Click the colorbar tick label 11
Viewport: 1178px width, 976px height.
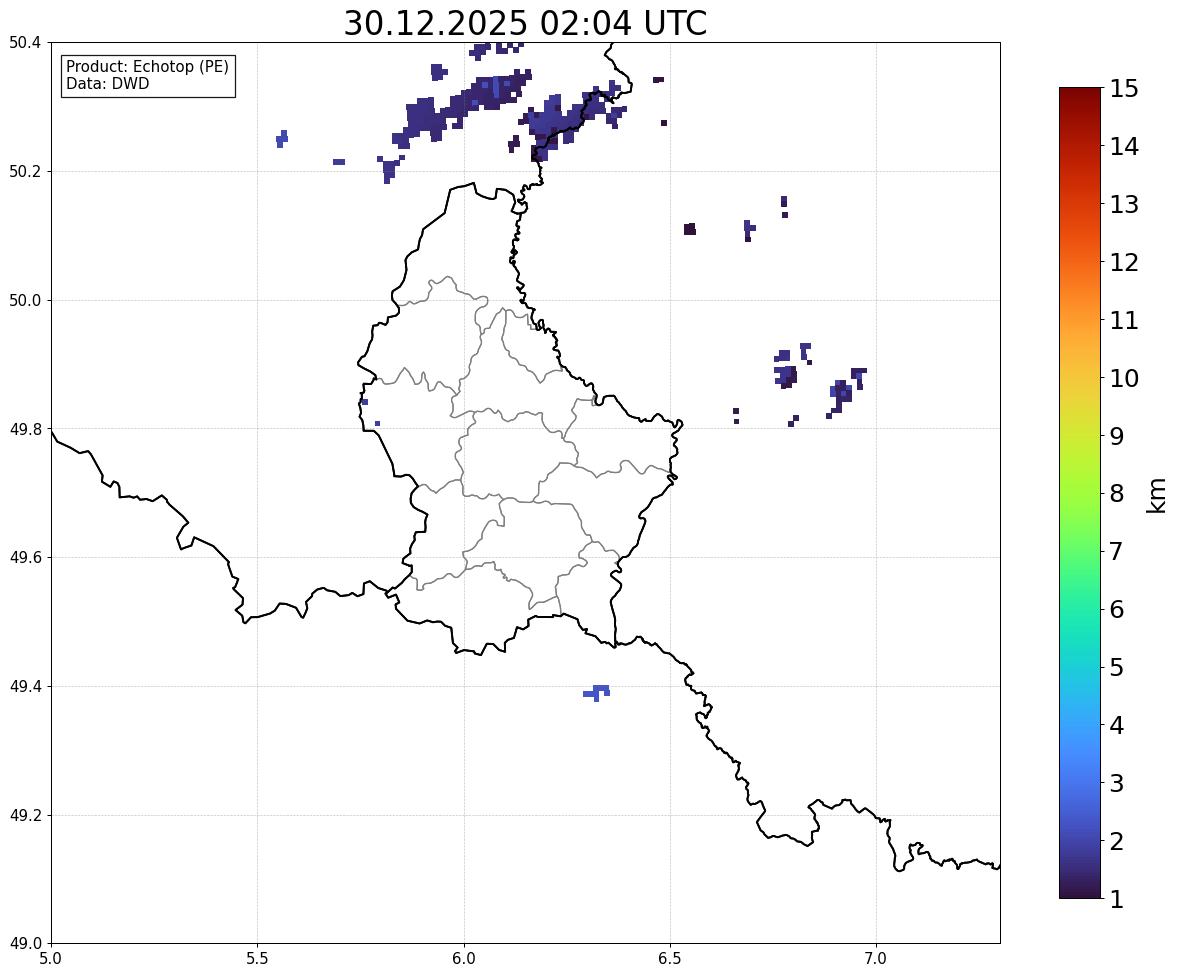pyautogui.click(x=1124, y=320)
